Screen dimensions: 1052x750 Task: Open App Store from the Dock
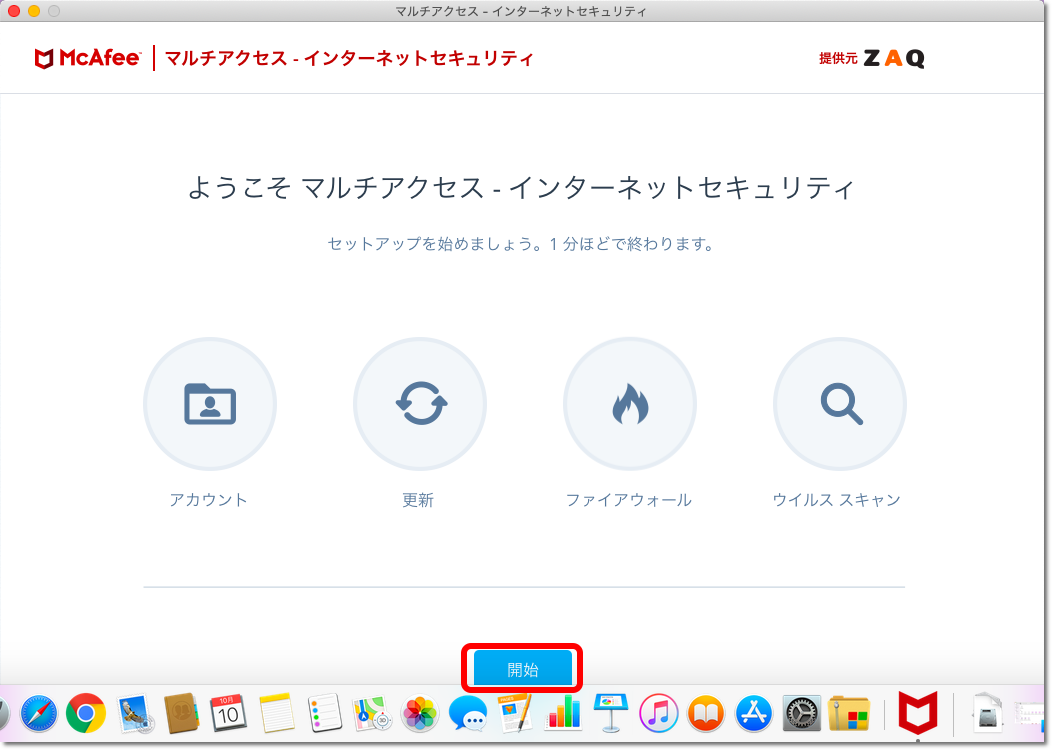click(x=753, y=713)
